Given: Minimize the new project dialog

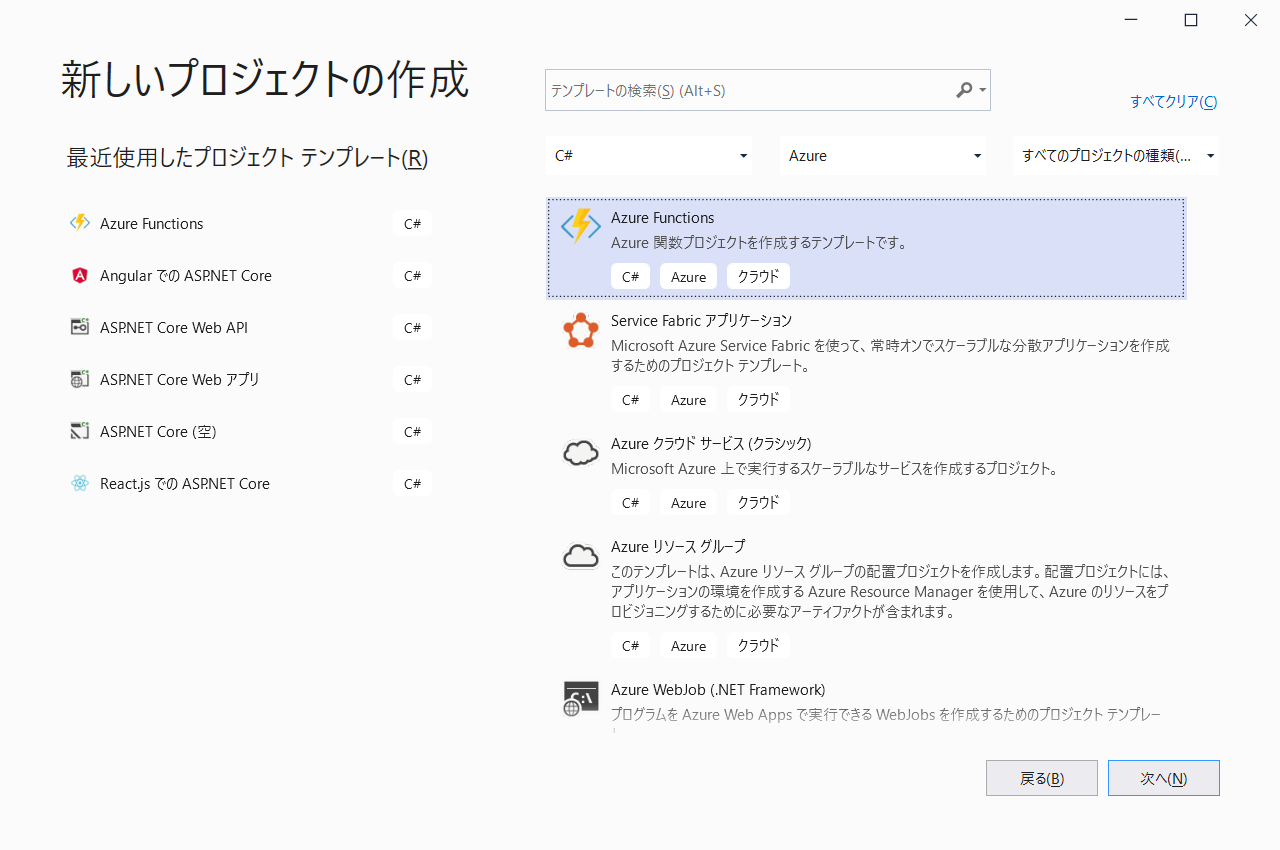Looking at the screenshot, I should [1131, 20].
